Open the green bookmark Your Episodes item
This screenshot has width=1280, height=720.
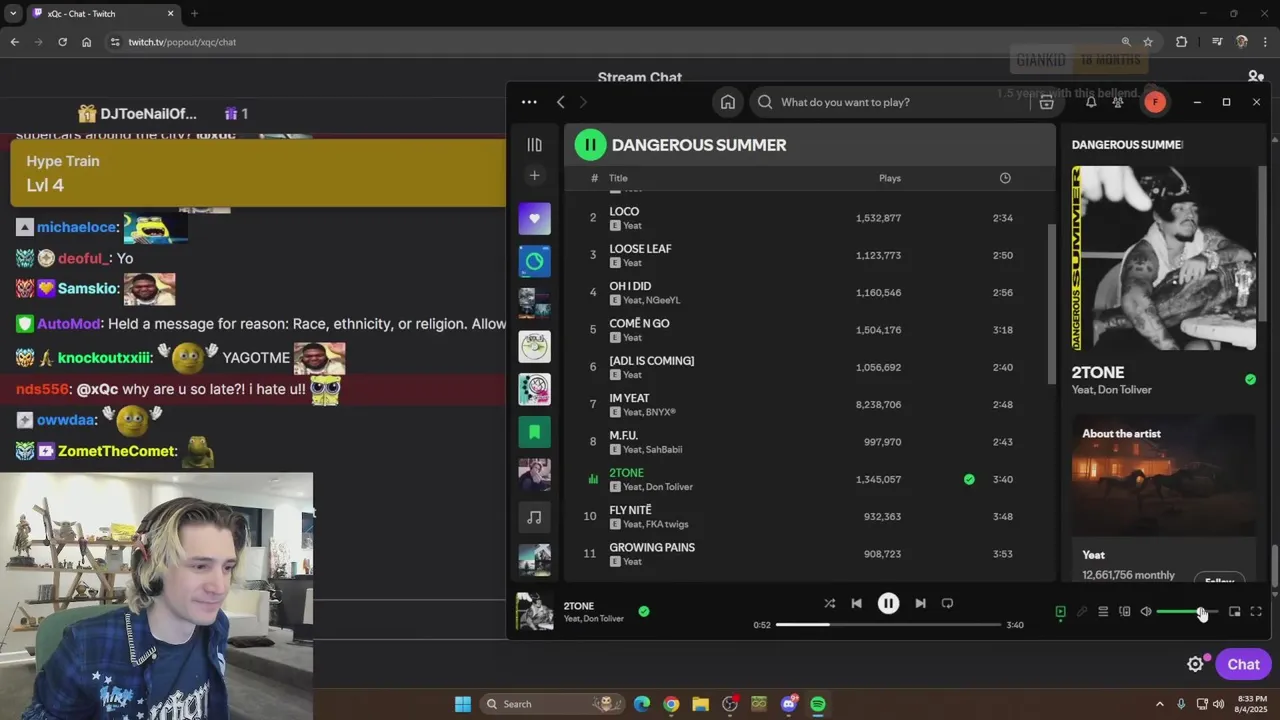tap(534, 432)
